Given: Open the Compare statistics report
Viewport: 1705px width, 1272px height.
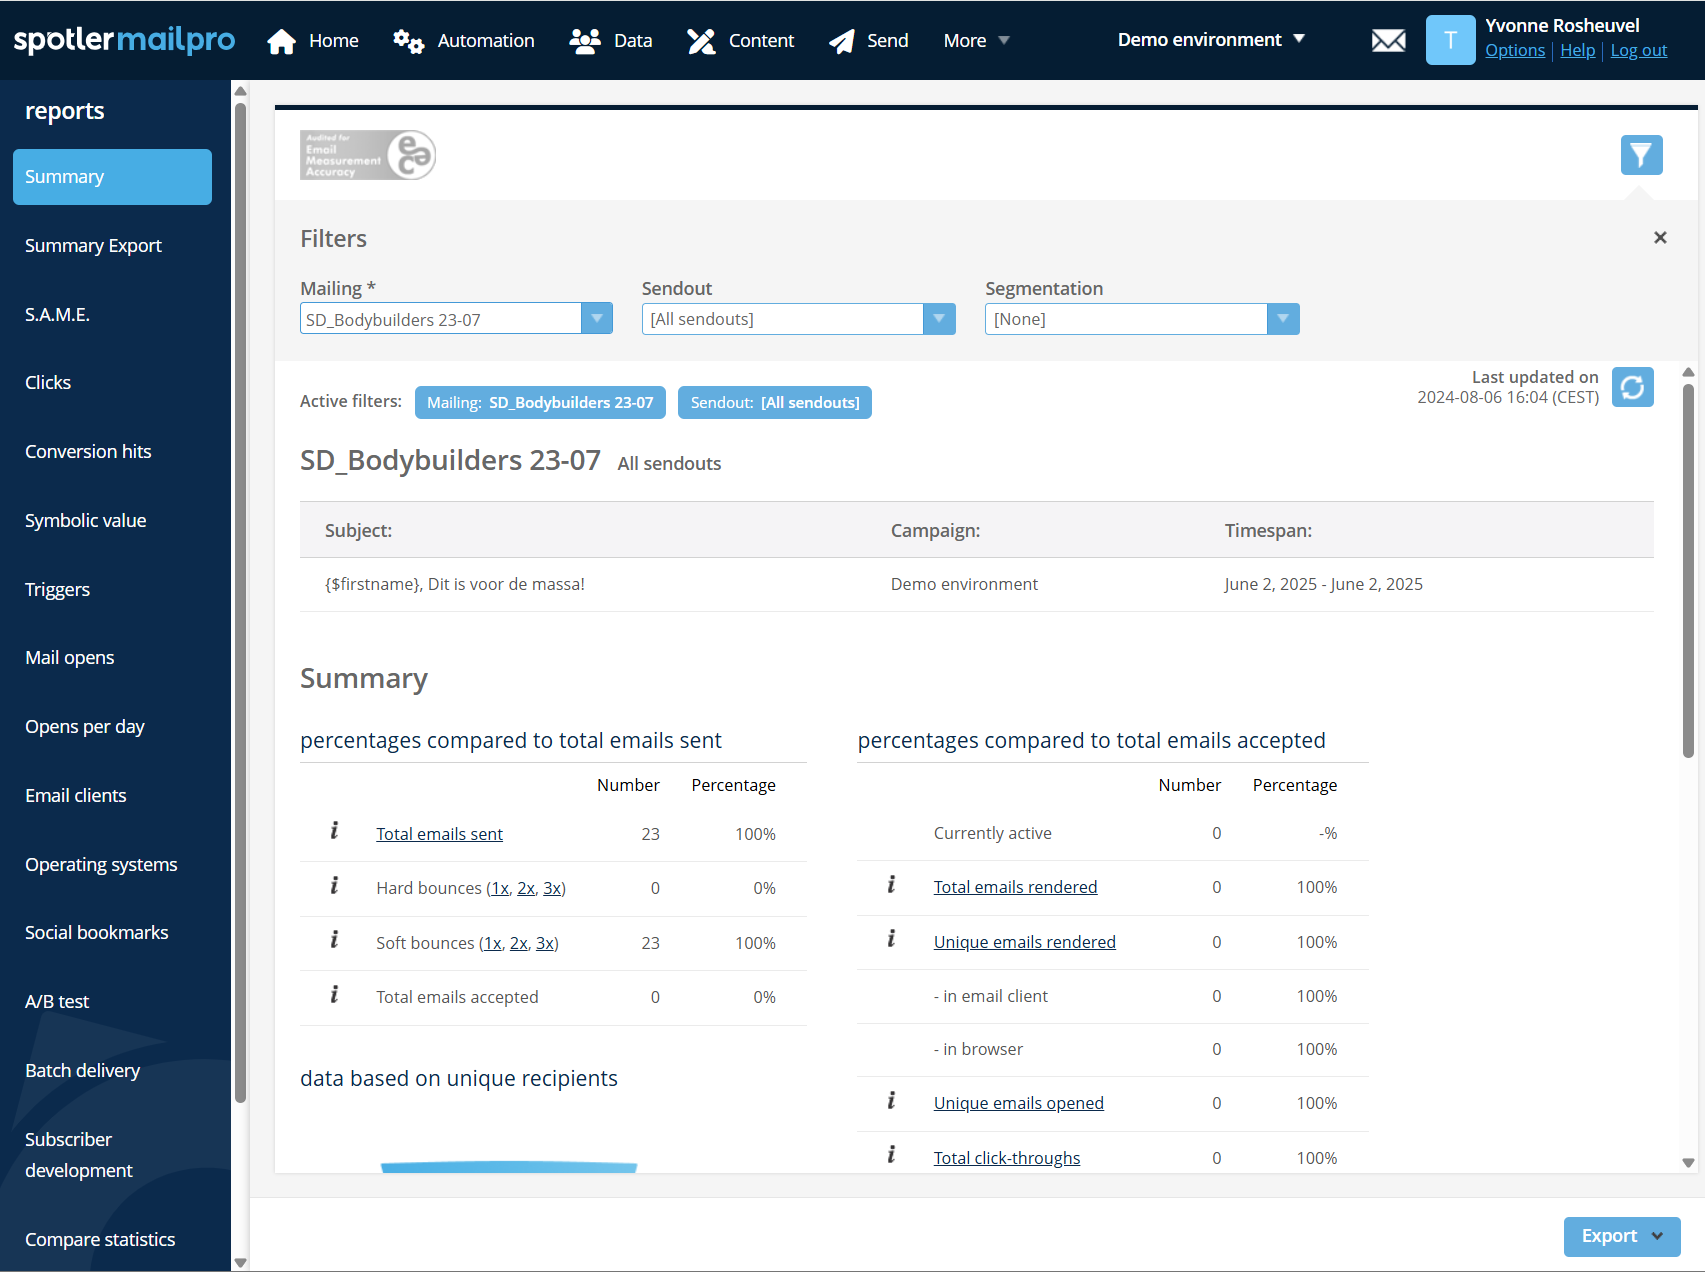Looking at the screenshot, I should pos(100,1240).
